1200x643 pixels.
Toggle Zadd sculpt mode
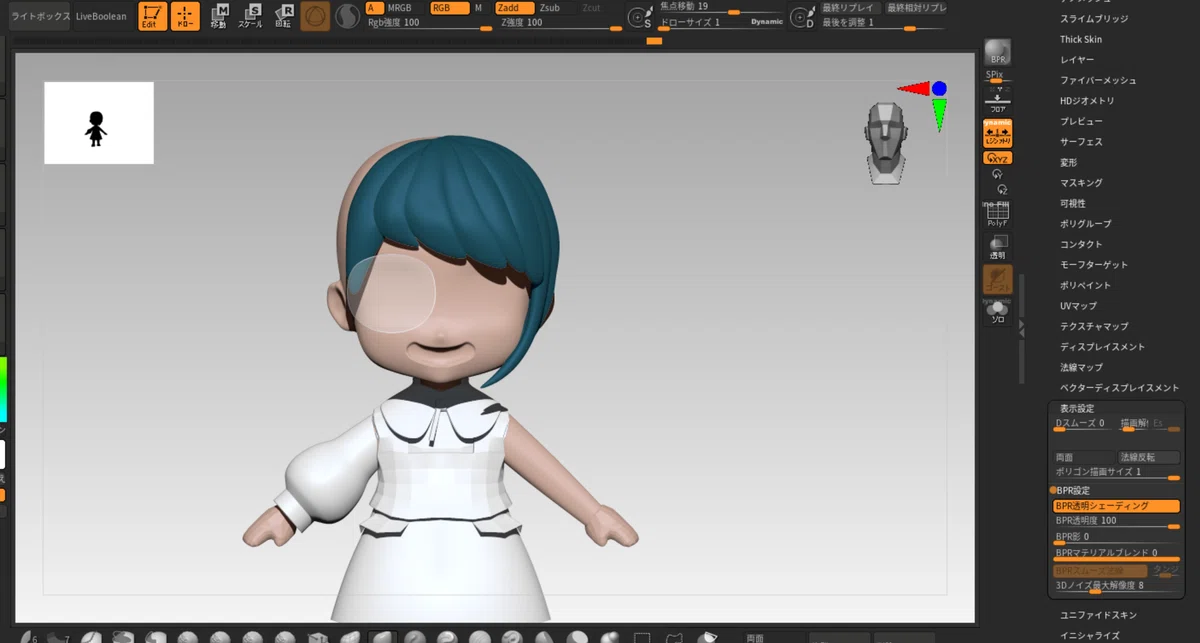515,7
